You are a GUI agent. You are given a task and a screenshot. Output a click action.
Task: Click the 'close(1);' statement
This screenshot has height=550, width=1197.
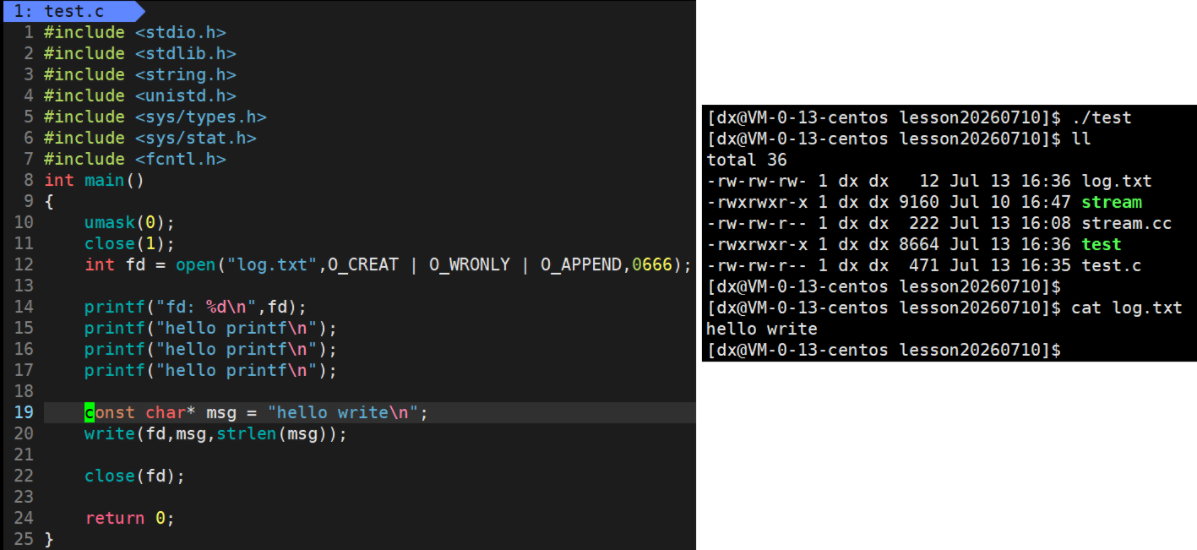(x=130, y=244)
